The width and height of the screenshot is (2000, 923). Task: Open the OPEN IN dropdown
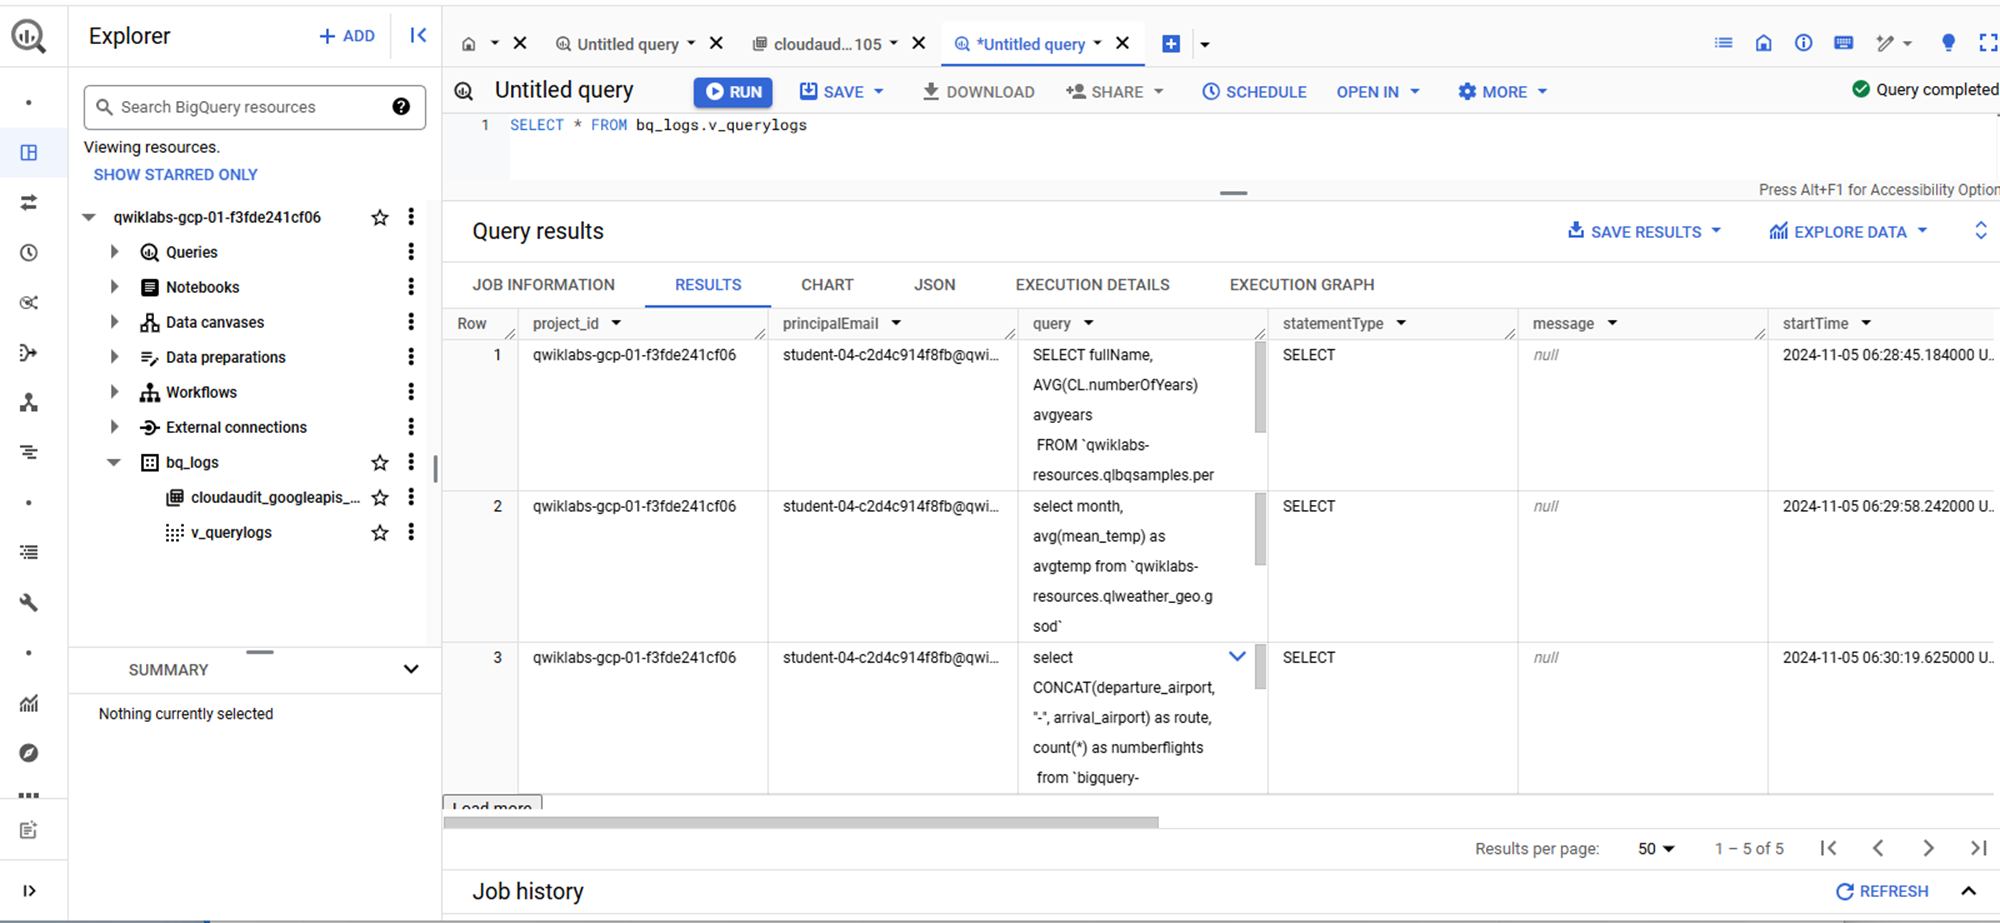pyautogui.click(x=1378, y=91)
